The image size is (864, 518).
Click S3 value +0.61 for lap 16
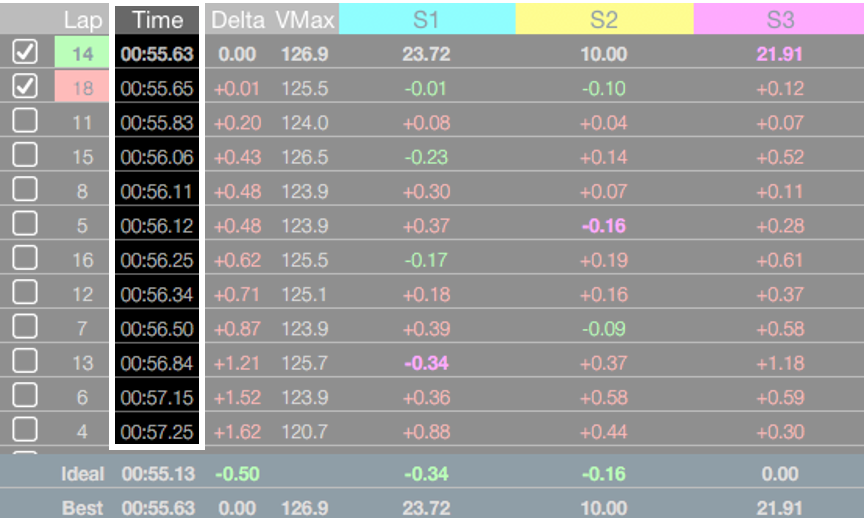point(780,260)
